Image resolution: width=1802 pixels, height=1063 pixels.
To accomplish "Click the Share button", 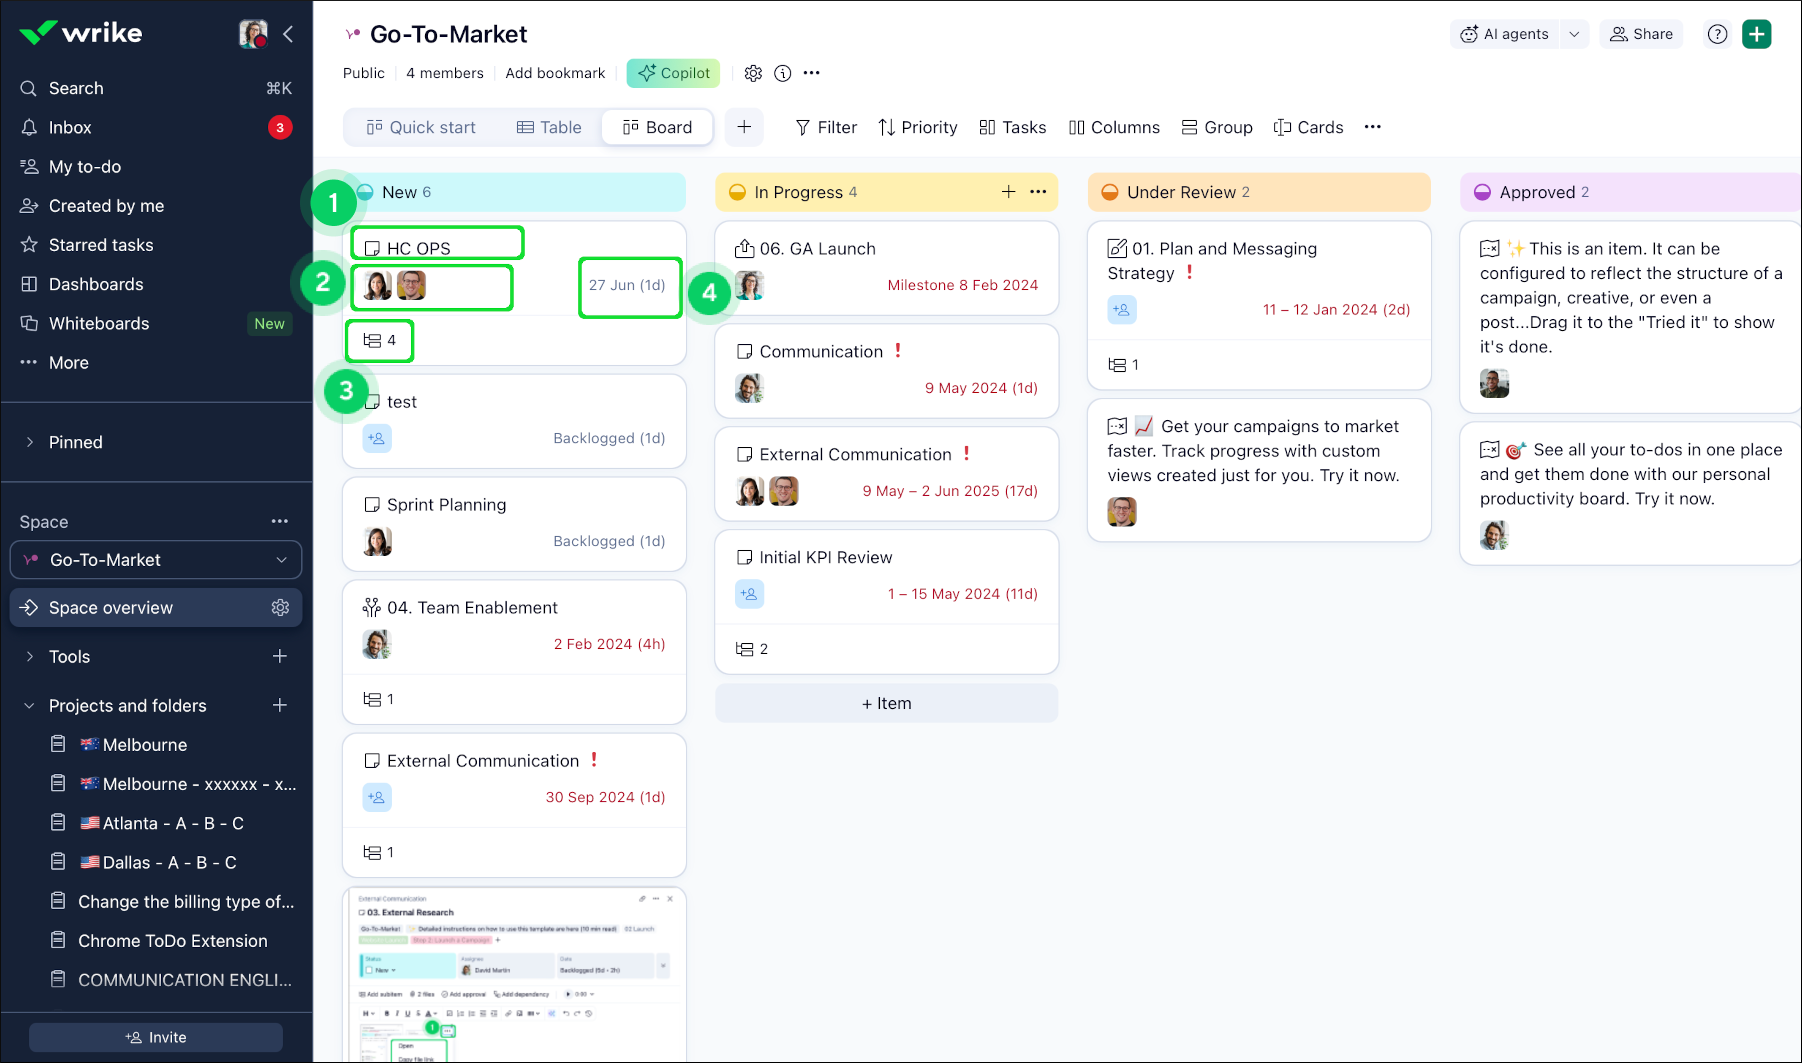I will [1641, 34].
